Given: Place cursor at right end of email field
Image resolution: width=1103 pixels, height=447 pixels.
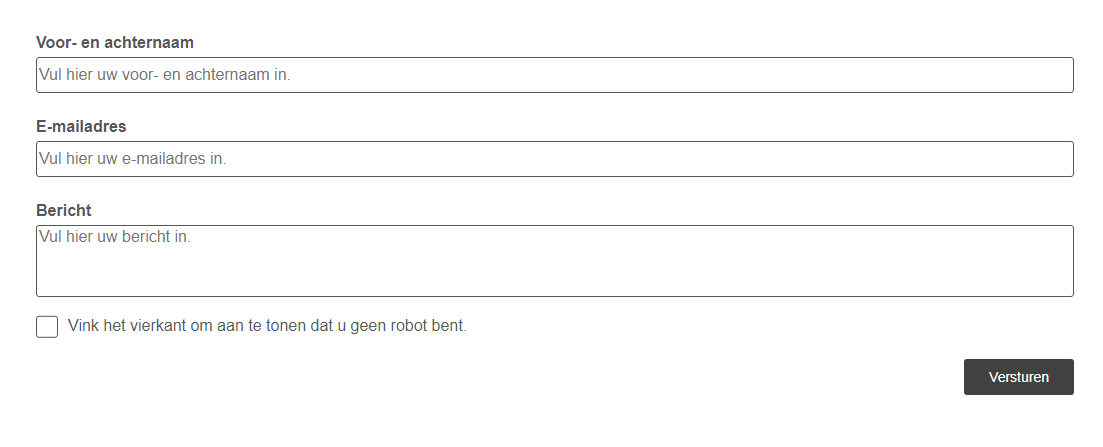Looking at the screenshot, I should [x=1060, y=159].
